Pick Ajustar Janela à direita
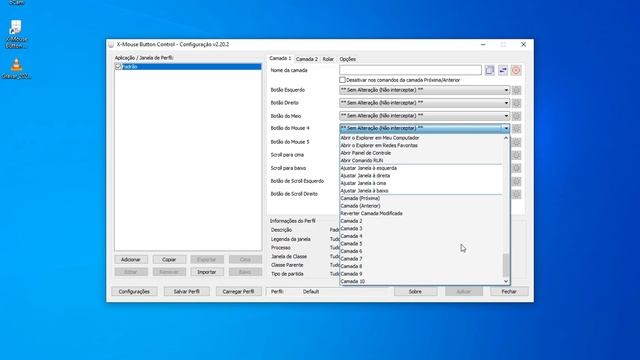This screenshot has width=640, height=360. [421, 176]
